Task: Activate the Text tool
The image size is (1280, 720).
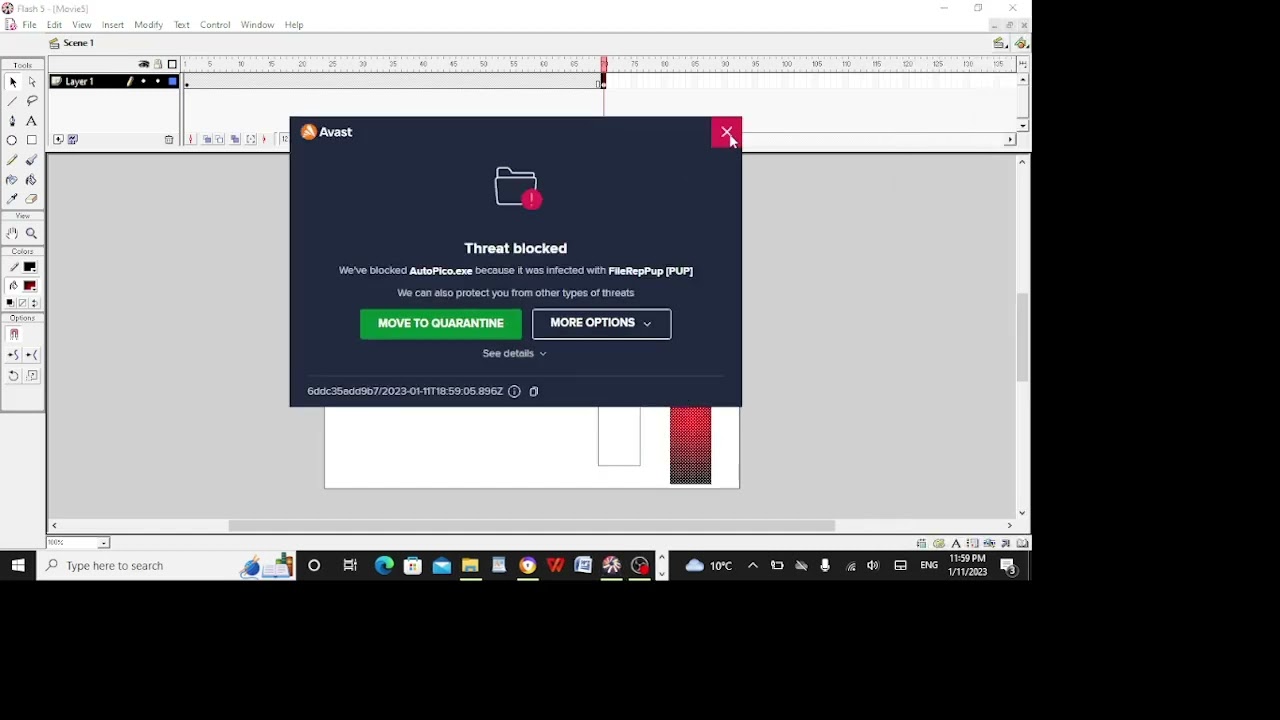Action: click(x=32, y=121)
